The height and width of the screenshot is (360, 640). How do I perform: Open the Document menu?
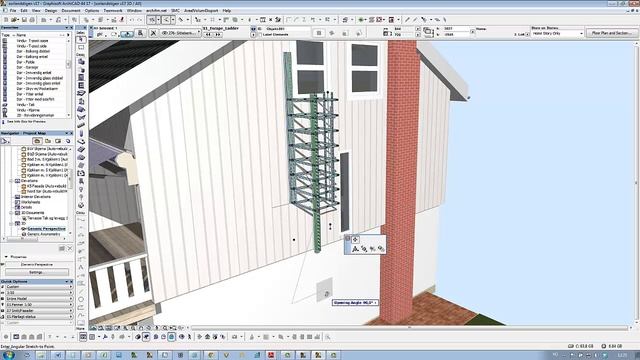point(71,11)
